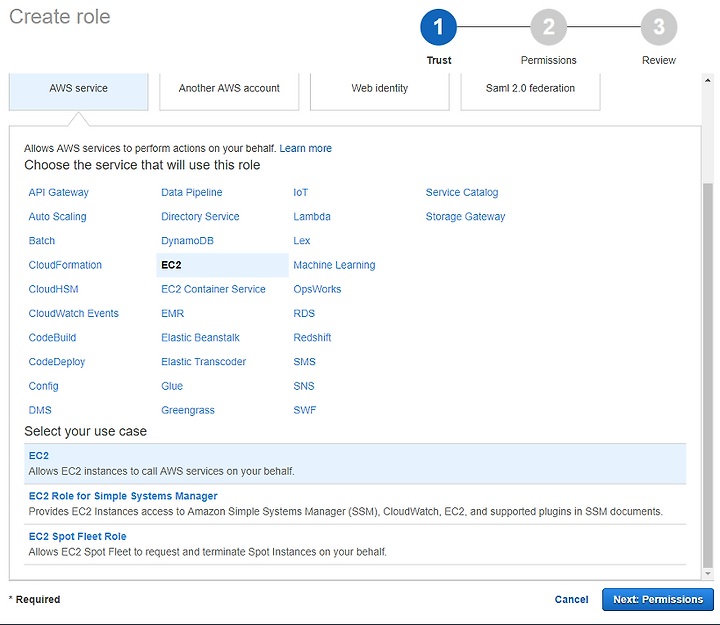This screenshot has width=720, height=625.
Task: Select Elastic Beanstalk service
Action: point(200,338)
